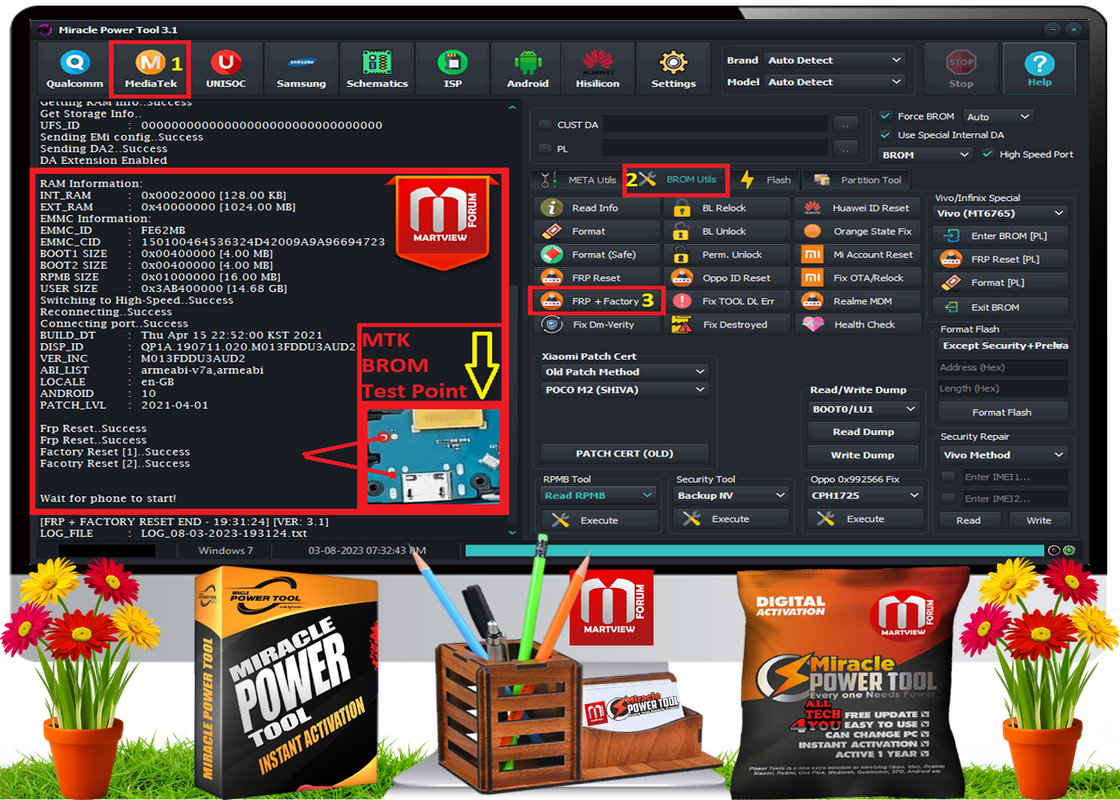The width and height of the screenshot is (1120, 800).
Task: Click Read Dump button
Action: click(864, 431)
